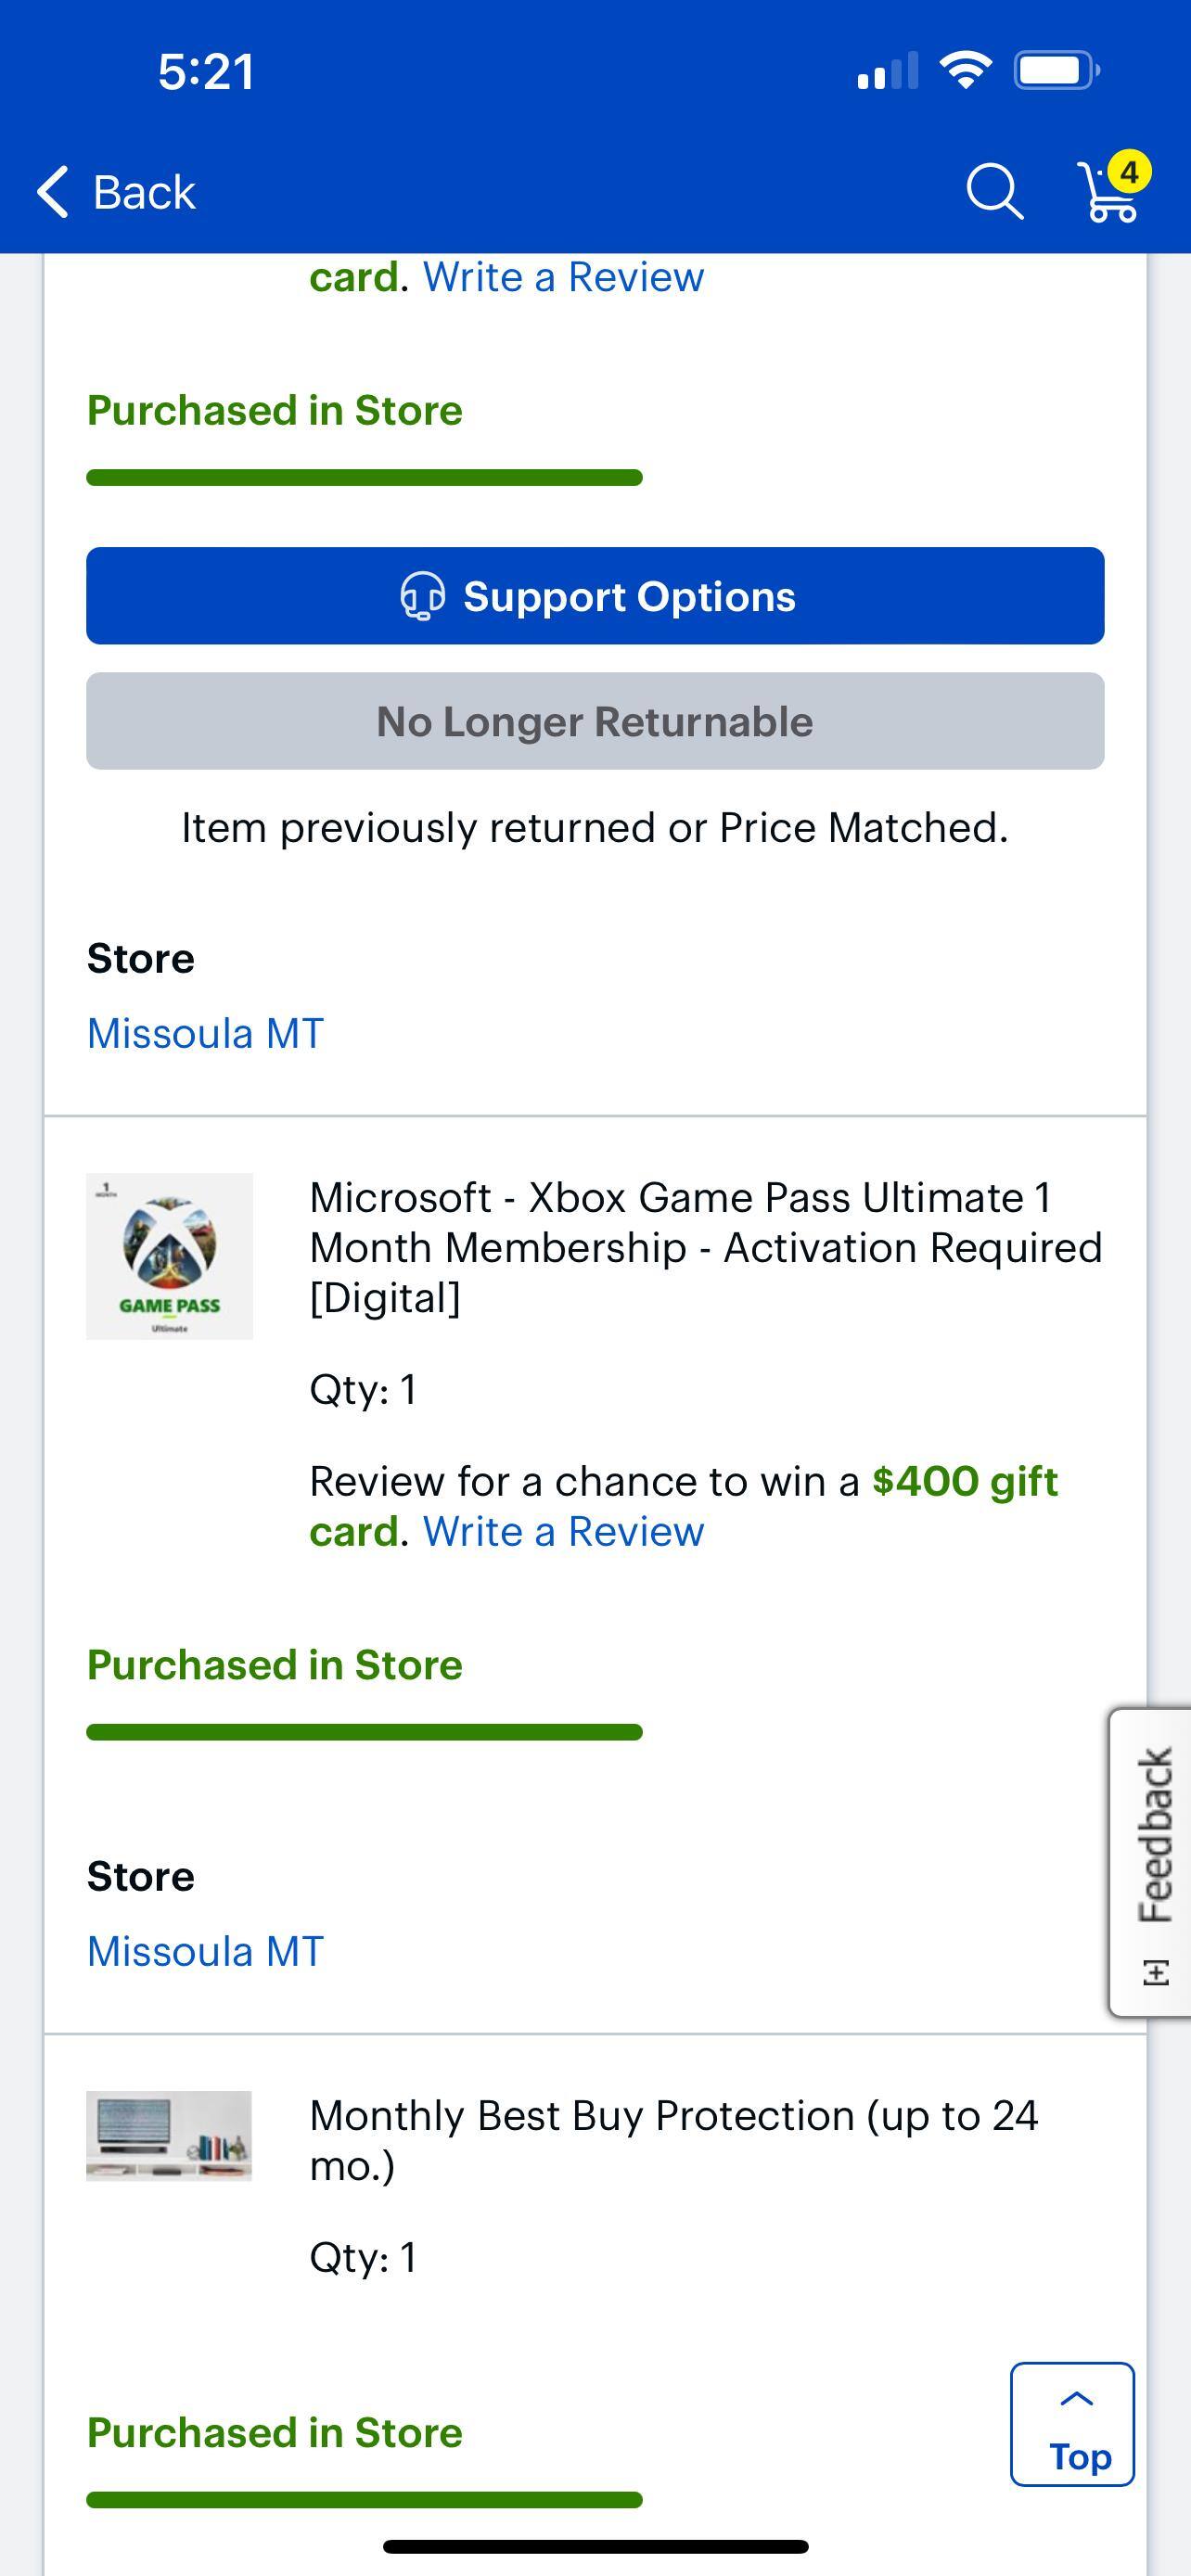Tap the Best Buy Protection product image
The image size is (1191, 2576).
[169, 2134]
